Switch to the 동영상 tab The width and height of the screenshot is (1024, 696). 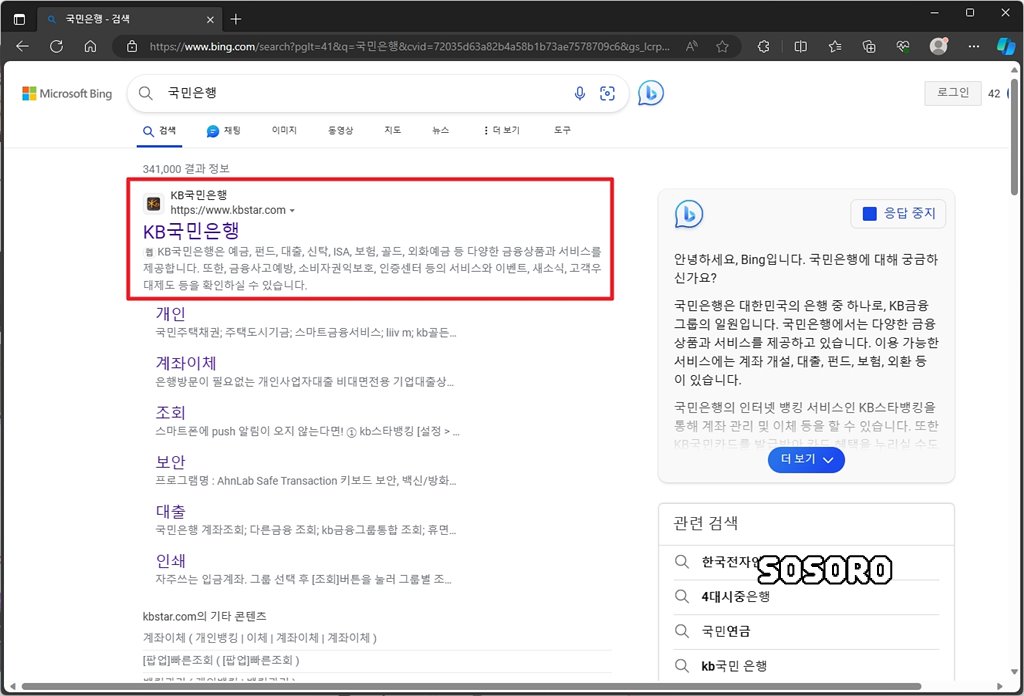[x=340, y=131]
